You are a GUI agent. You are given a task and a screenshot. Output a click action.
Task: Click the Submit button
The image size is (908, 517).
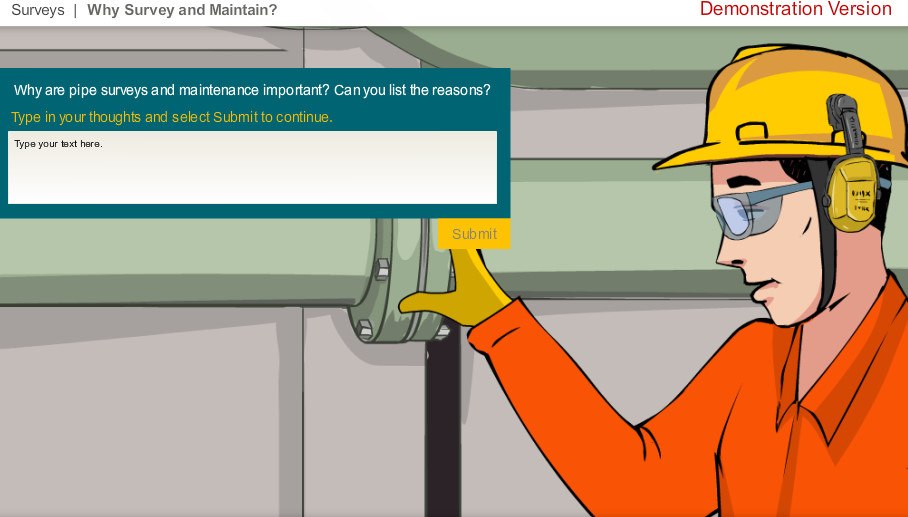click(x=474, y=234)
